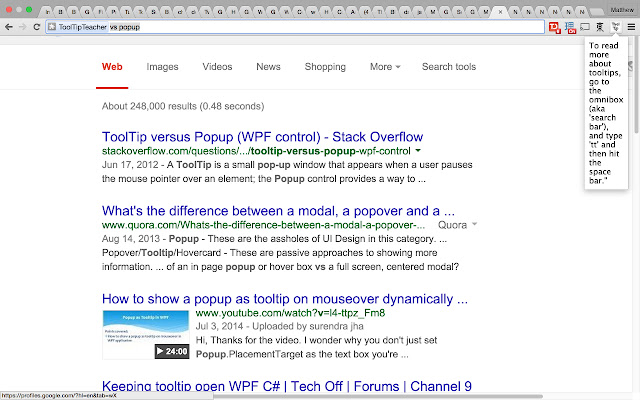Open the red TD extension icon
The height and width of the screenshot is (400, 640).
point(554,27)
